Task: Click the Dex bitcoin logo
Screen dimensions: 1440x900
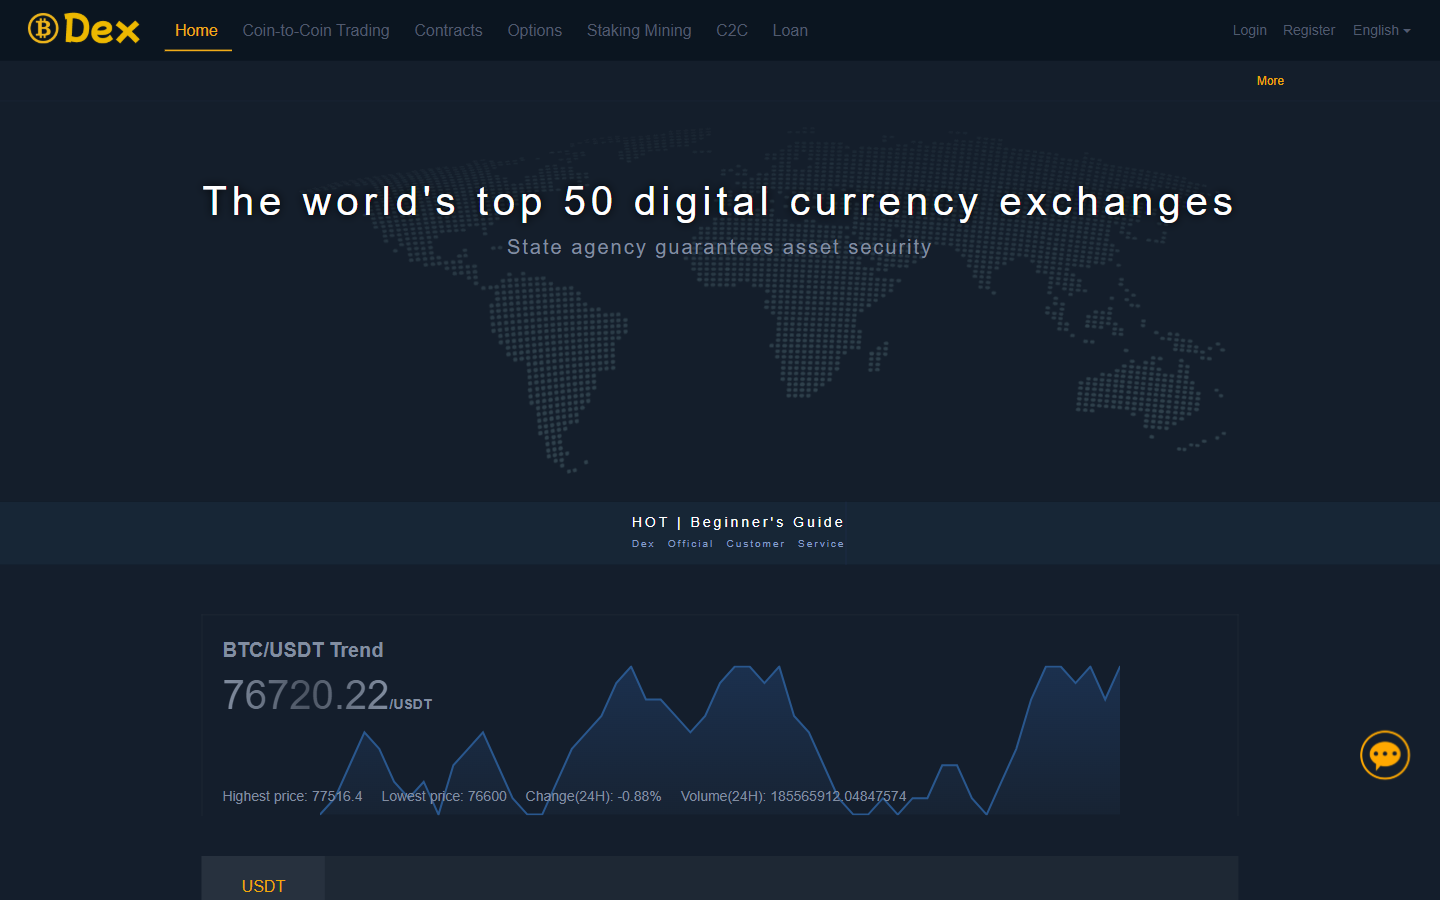Action: pos(84,29)
